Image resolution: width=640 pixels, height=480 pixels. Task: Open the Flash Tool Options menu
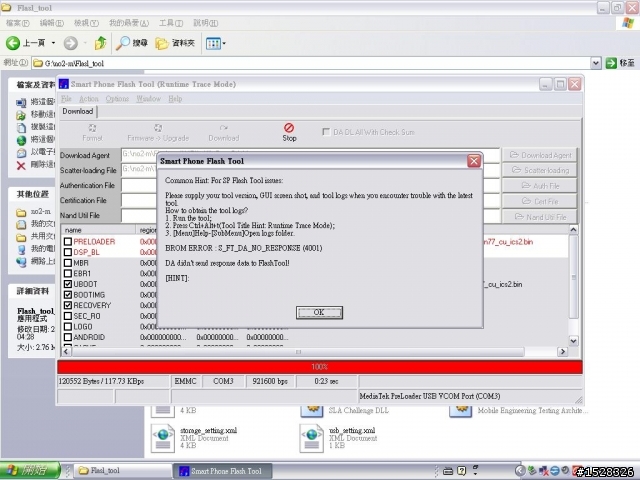pos(117,99)
